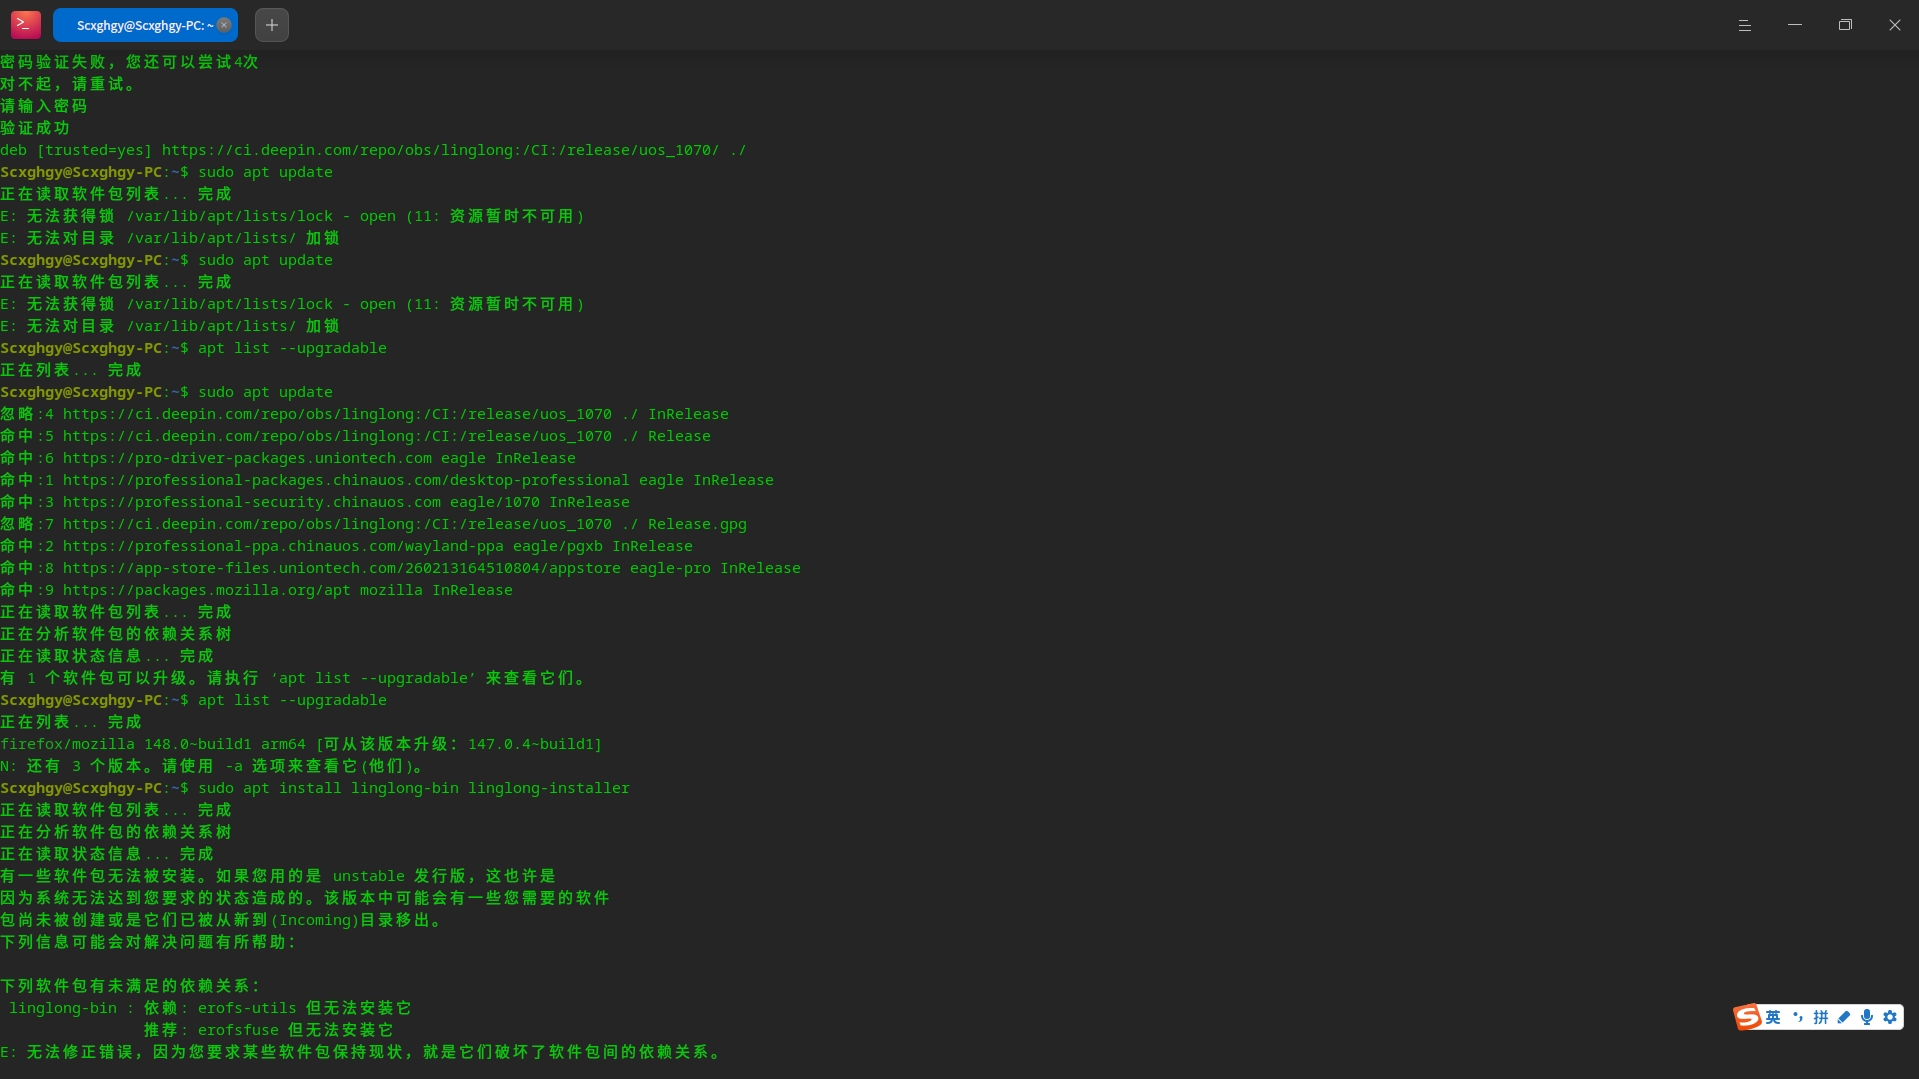
Task: Toggle the 英 Chinese/English input mode
Action: (x=1773, y=1017)
